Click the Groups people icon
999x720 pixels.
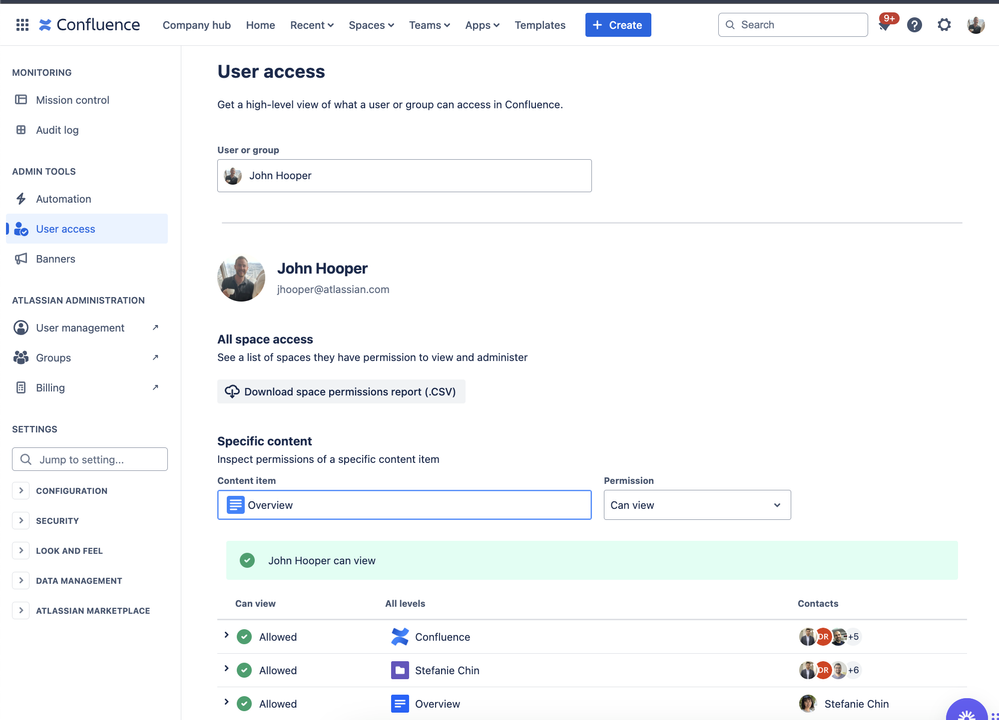21,357
